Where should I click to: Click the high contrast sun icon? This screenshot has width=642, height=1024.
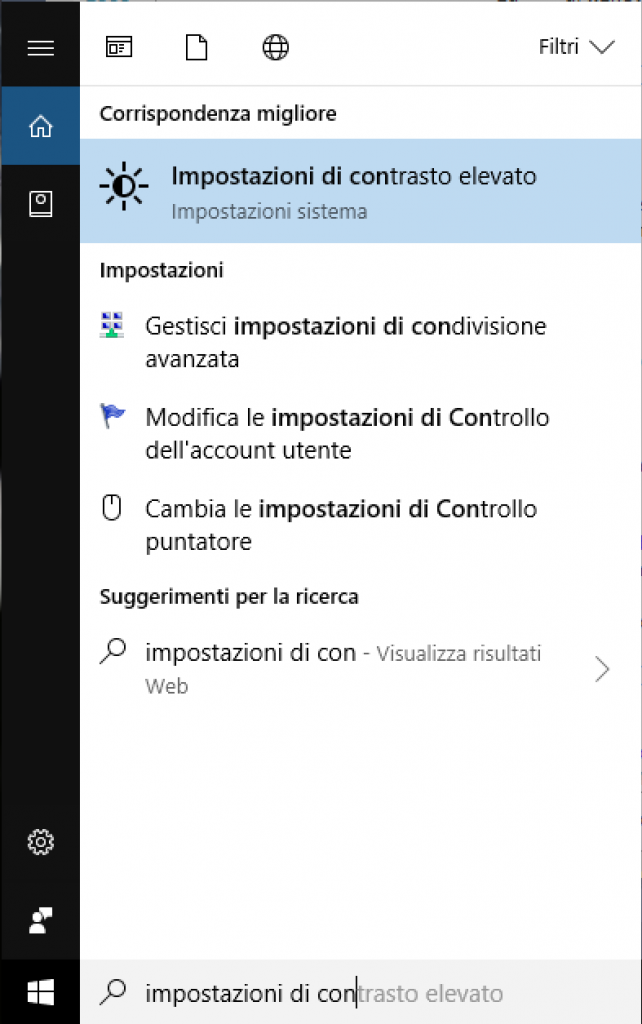[x=124, y=187]
